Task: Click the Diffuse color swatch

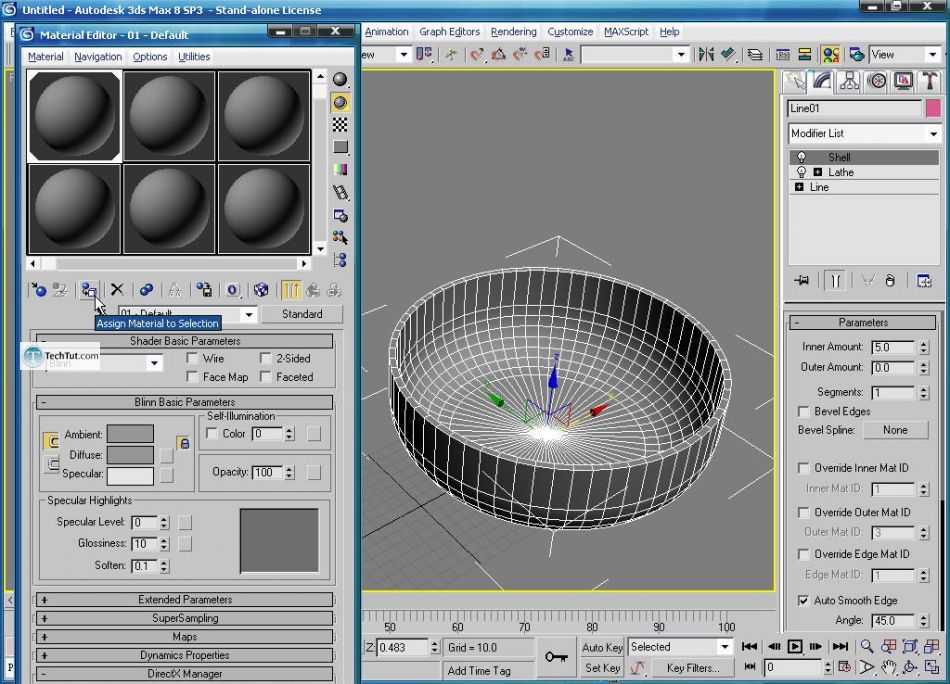Action: (x=130, y=455)
